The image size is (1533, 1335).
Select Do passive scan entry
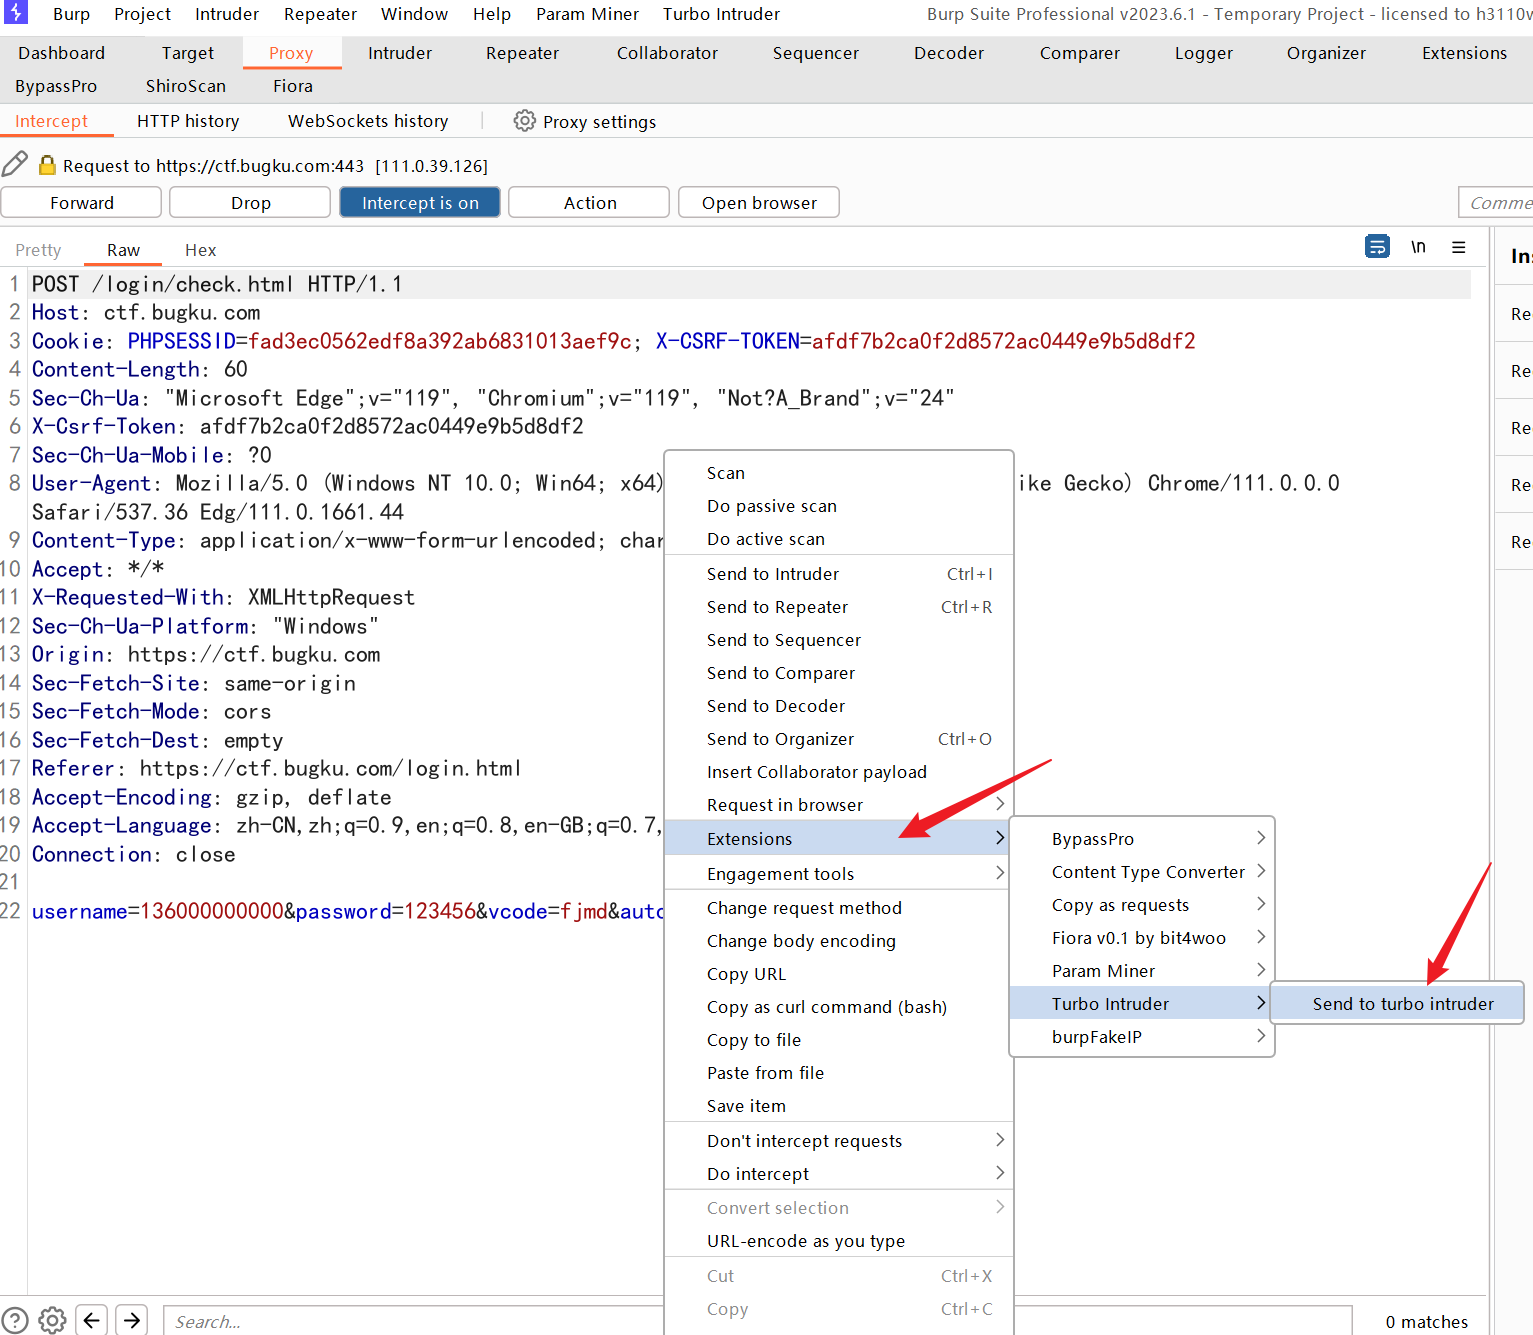[x=838, y=505]
